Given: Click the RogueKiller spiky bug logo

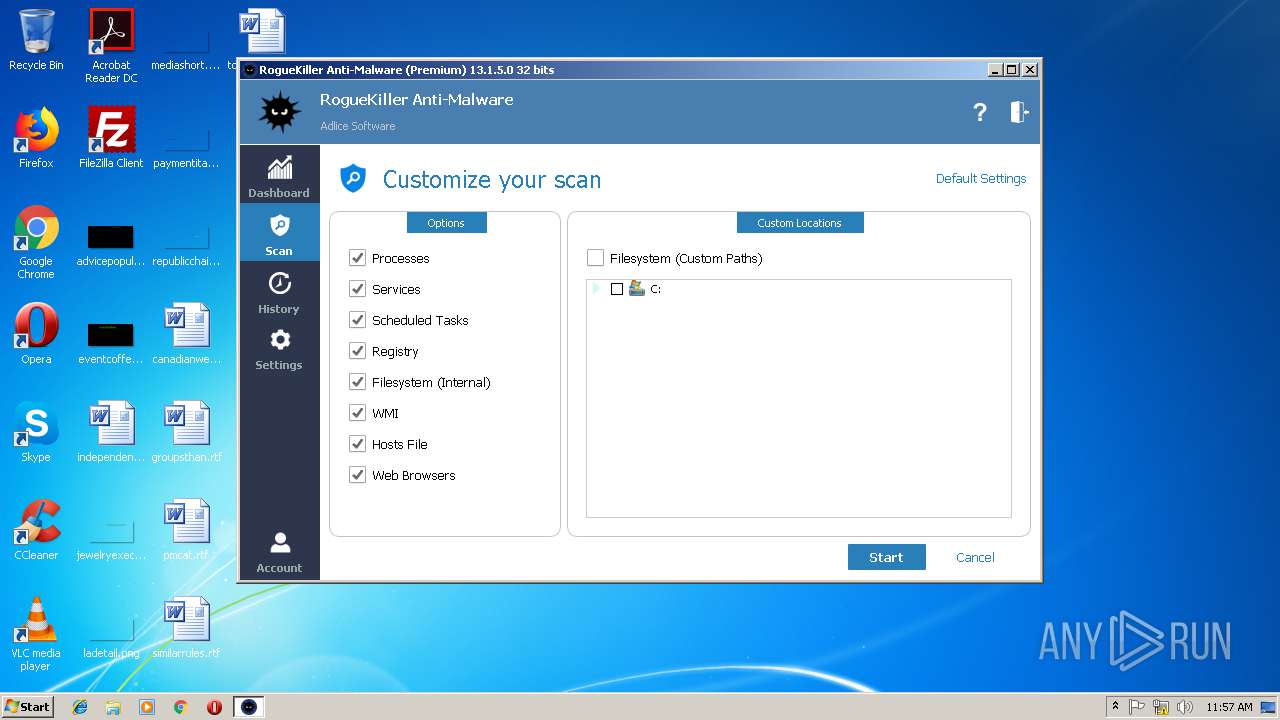Looking at the screenshot, I should pos(279,111).
